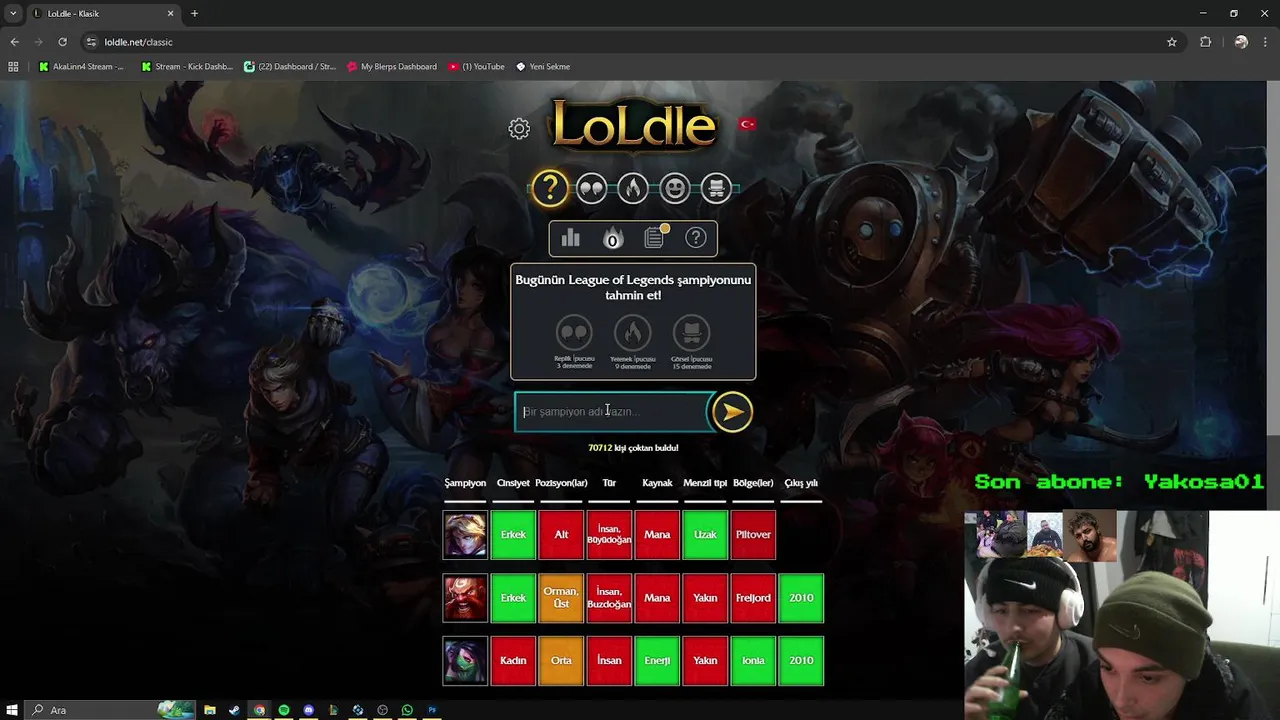Click the Cinsiyet column header
Viewport: 1280px width, 720px height.
tap(513, 483)
